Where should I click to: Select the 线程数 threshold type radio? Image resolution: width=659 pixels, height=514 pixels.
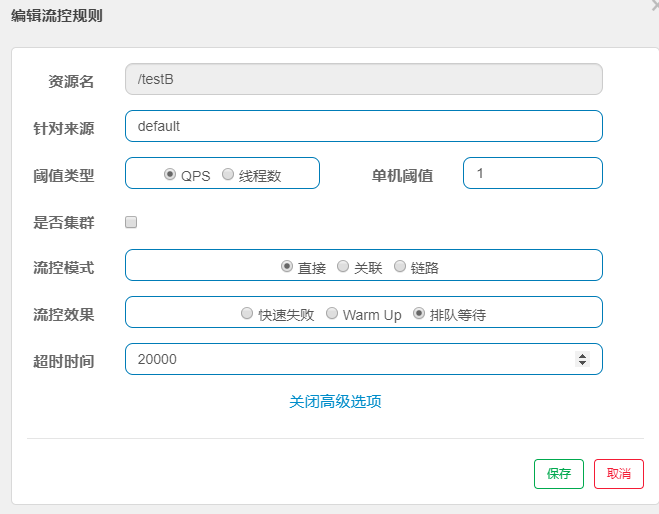[x=228, y=174]
